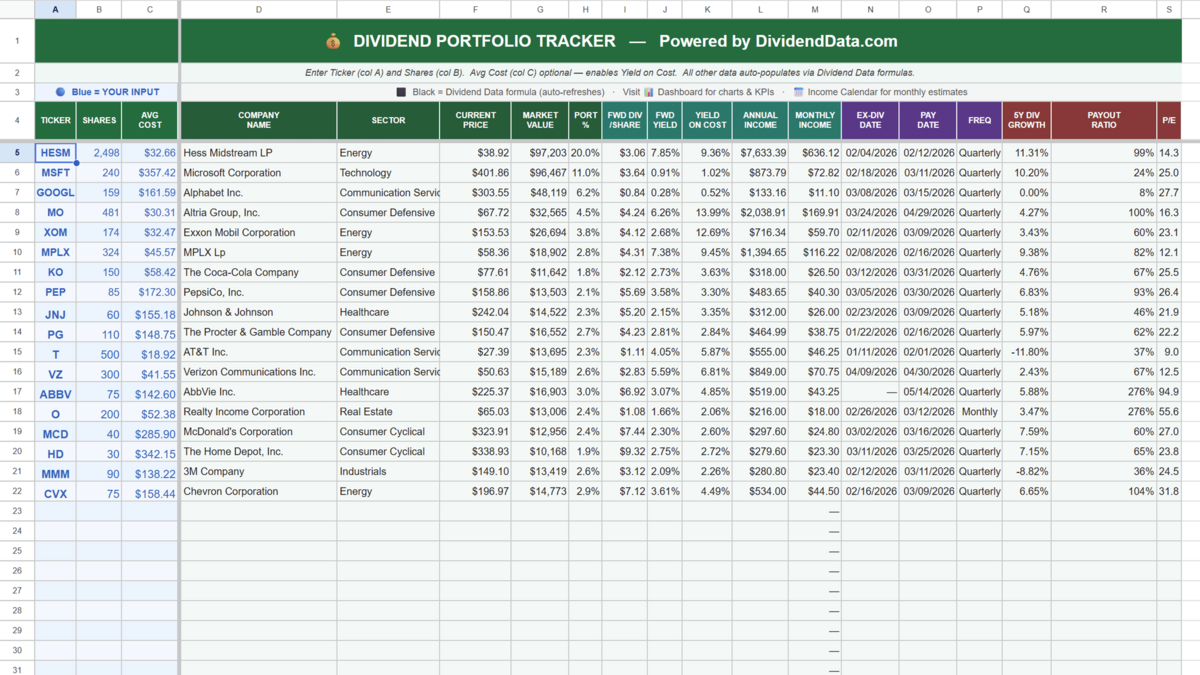Click the Industrials sector cell
This screenshot has height=675, width=1200.
pos(388,471)
